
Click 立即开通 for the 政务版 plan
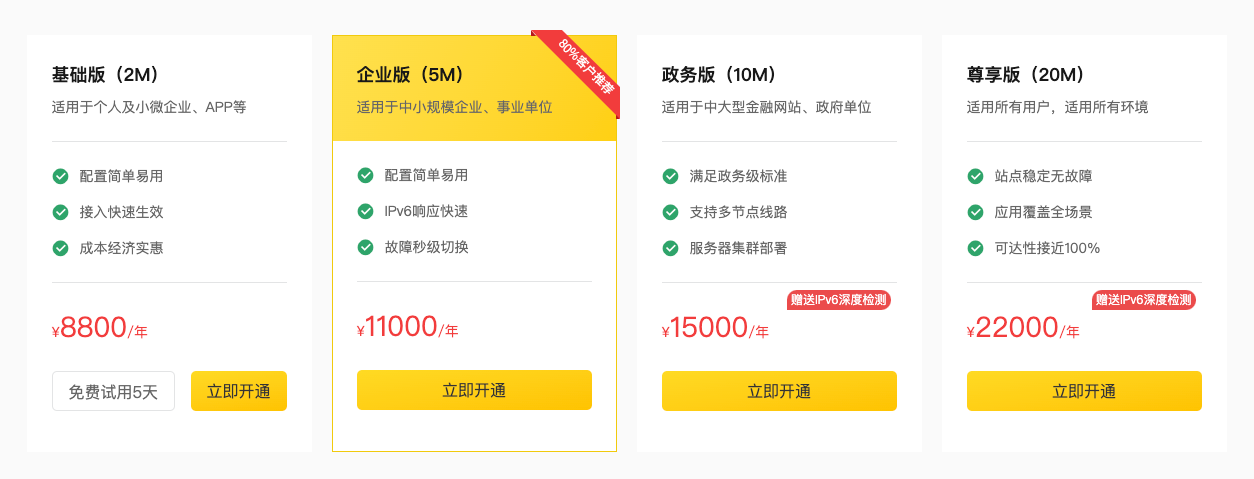coord(779,391)
